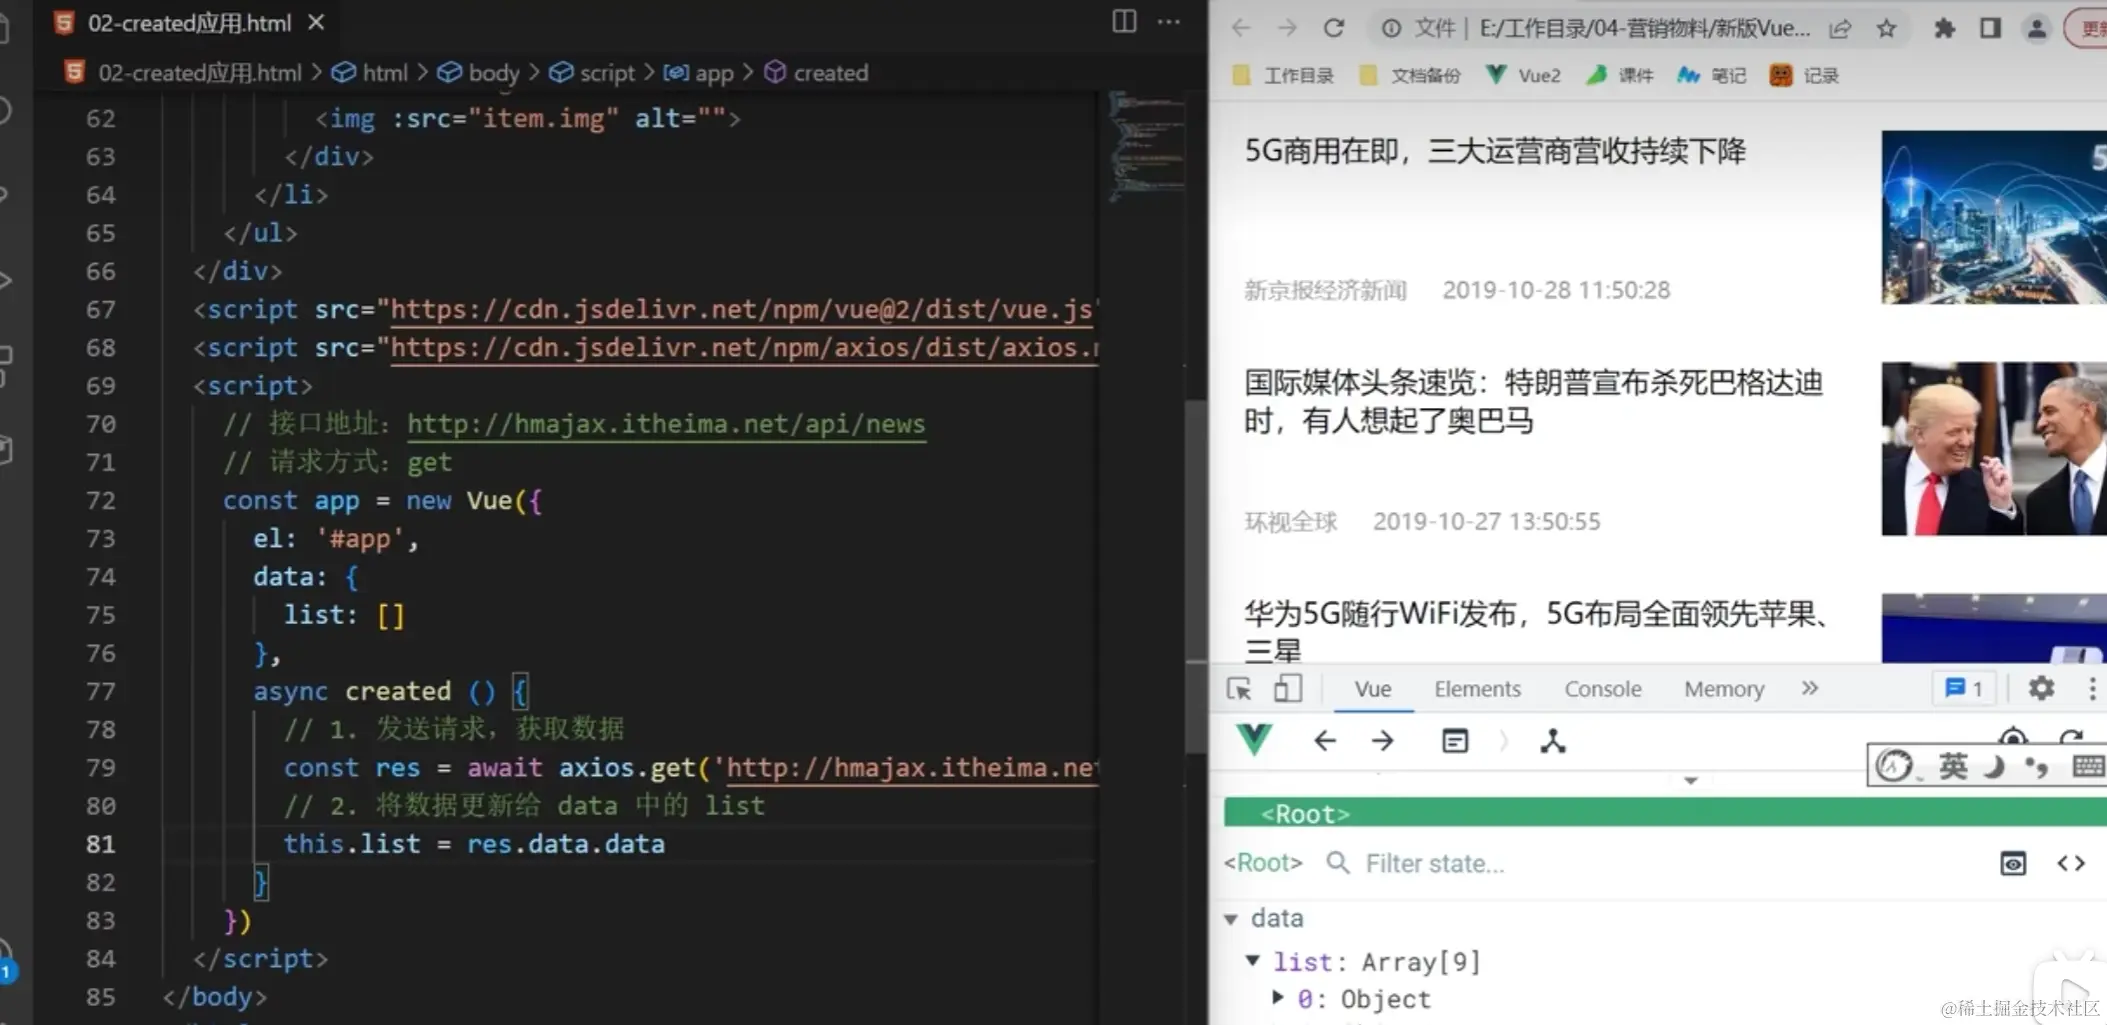Image resolution: width=2107 pixels, height=1025 pixels.
Task: Open the 课件 bookmark
Action: (x=1620, y=75)
